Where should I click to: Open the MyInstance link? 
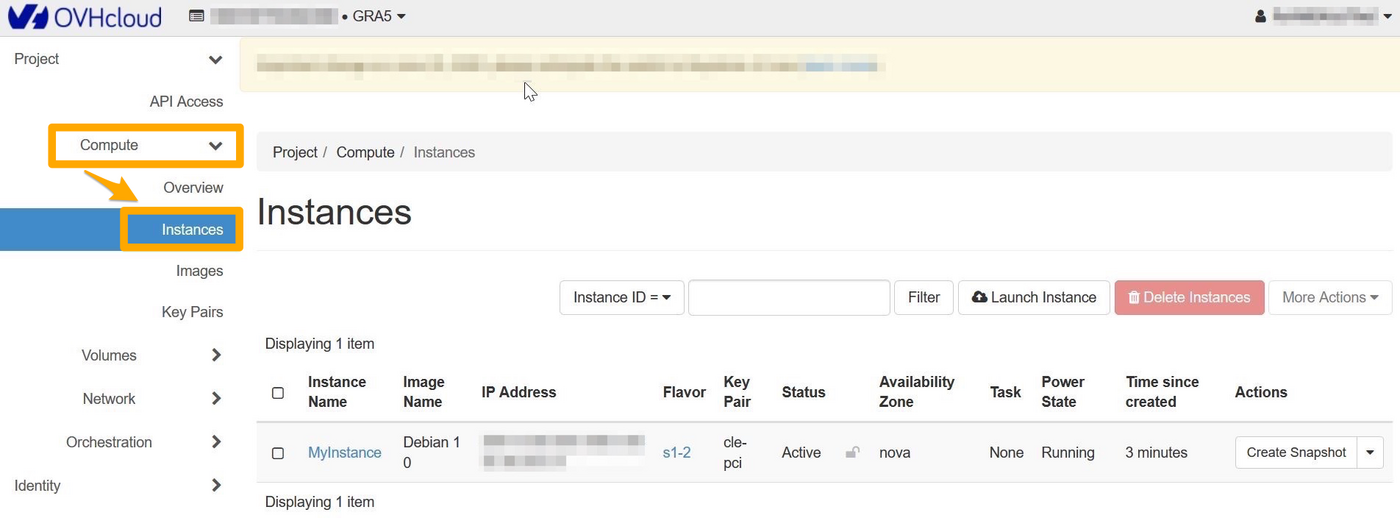(344, 453)
